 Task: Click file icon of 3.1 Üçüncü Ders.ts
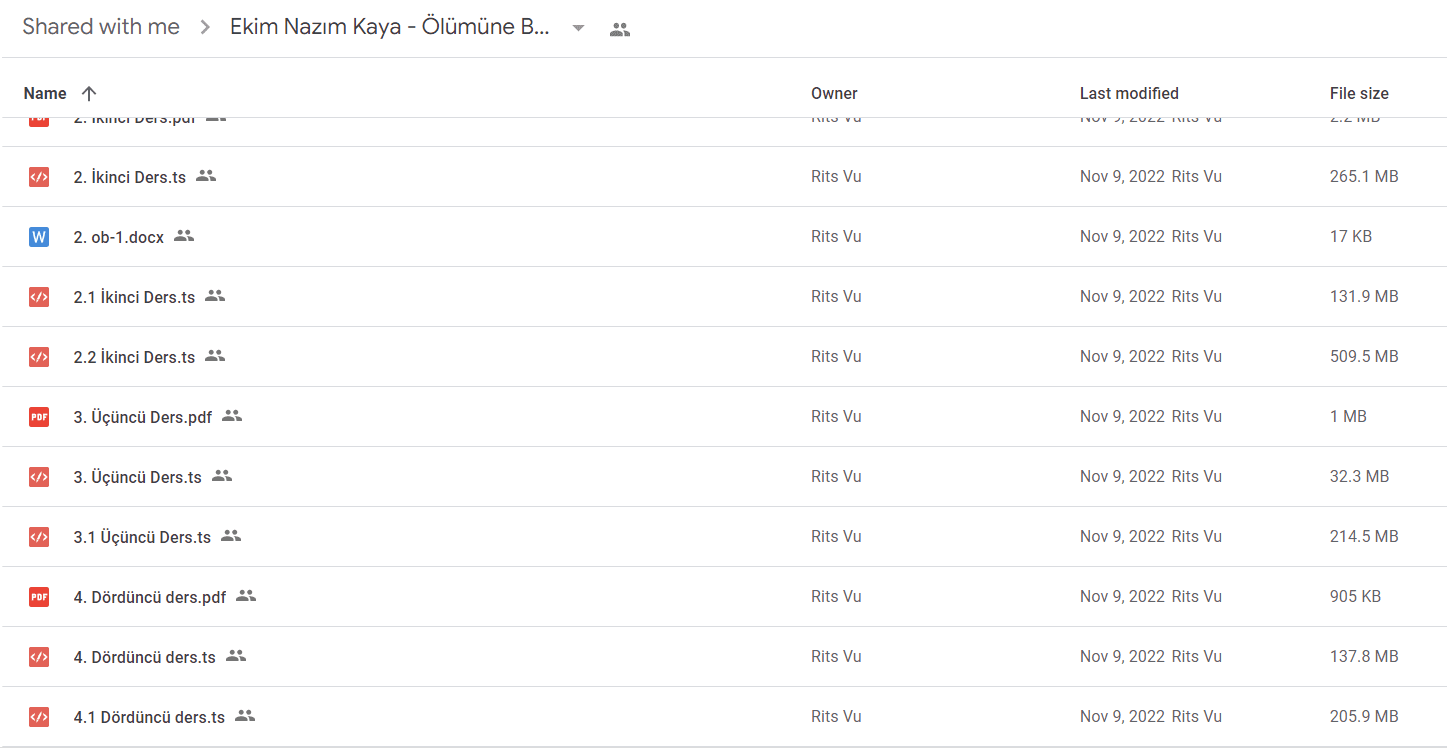pos(39,537)
